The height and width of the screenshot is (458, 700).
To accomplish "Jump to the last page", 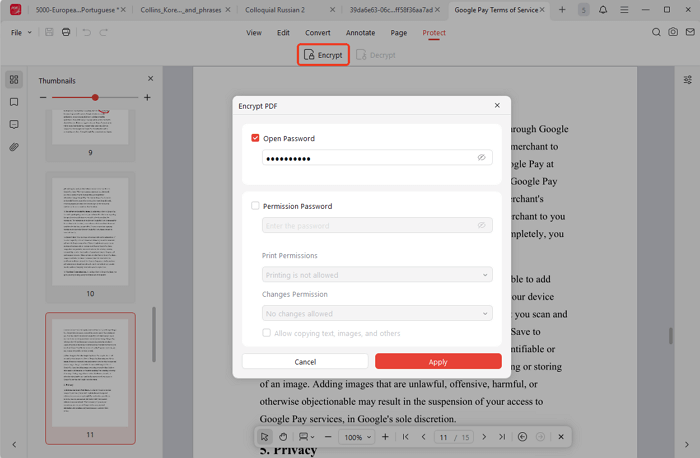I will (502, 437).
